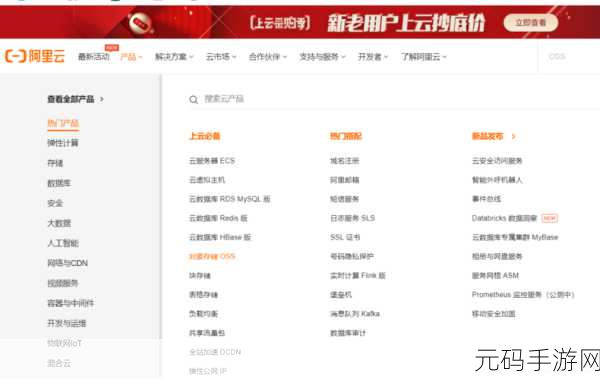
Task: Open 阿里邮箱 link
Action: [344, 180]
